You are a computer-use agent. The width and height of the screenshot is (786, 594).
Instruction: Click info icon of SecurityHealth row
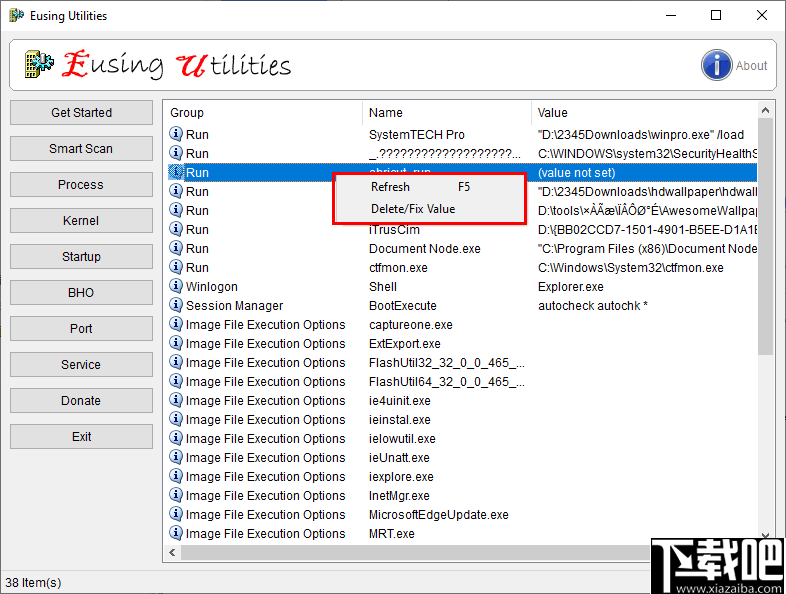175,153
